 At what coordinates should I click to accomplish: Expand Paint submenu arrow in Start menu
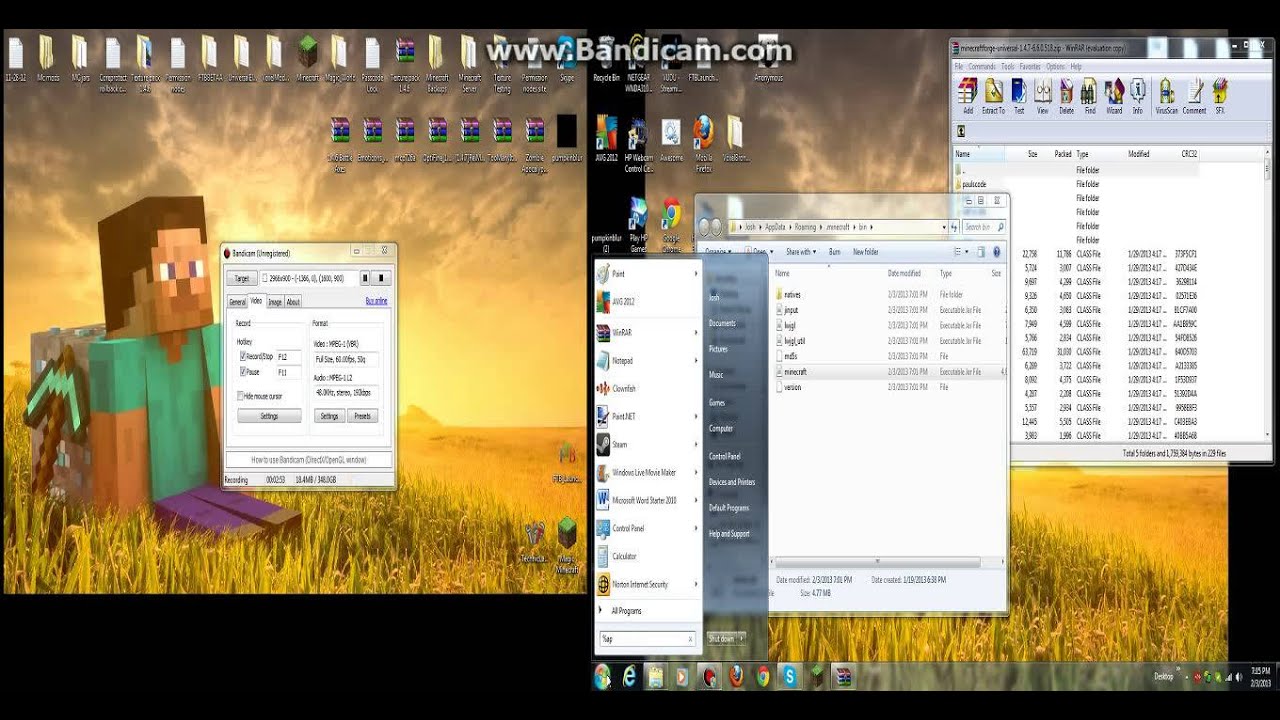click(696, 274)
